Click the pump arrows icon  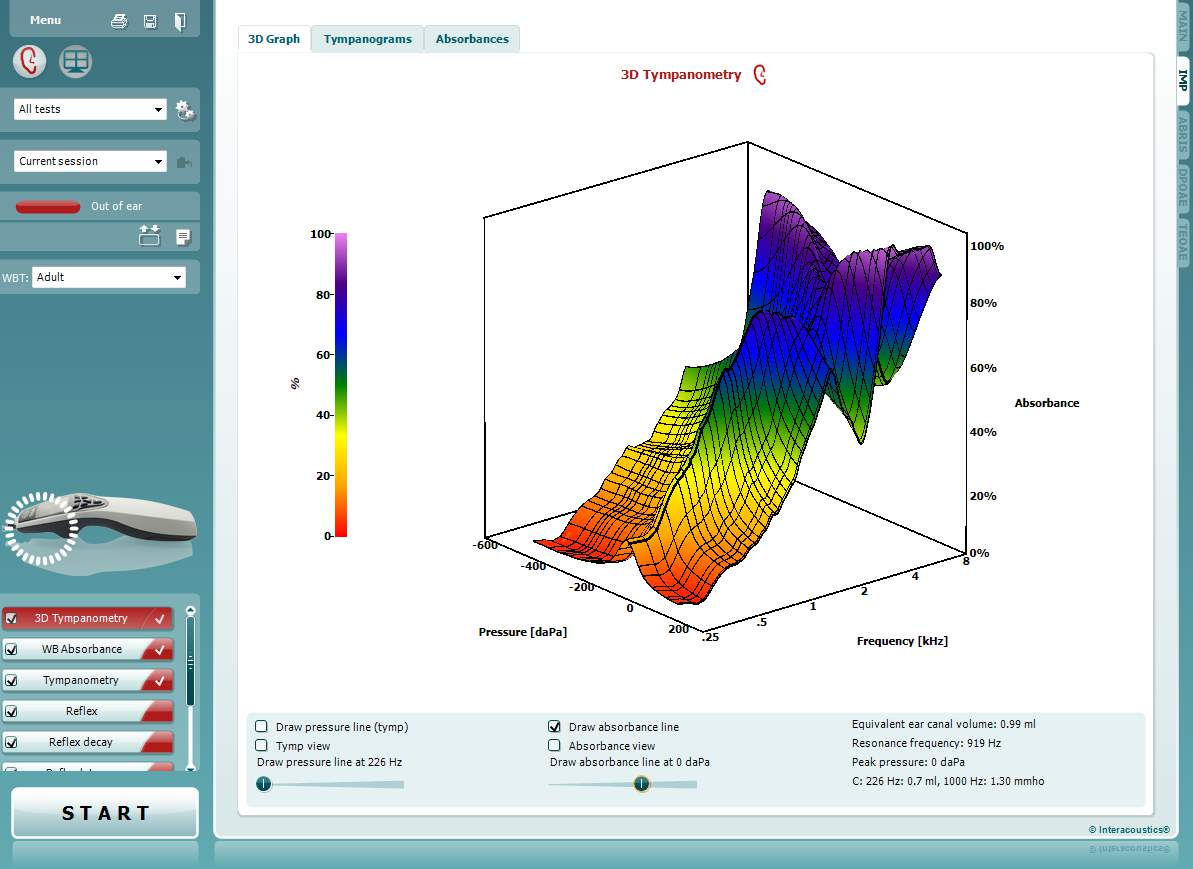[150, 236]
